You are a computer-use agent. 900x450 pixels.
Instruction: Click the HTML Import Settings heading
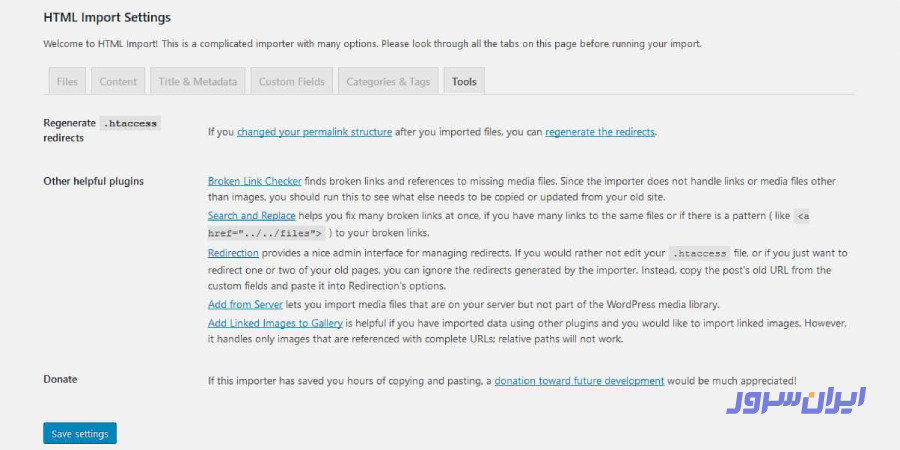(x=107, y=17)
